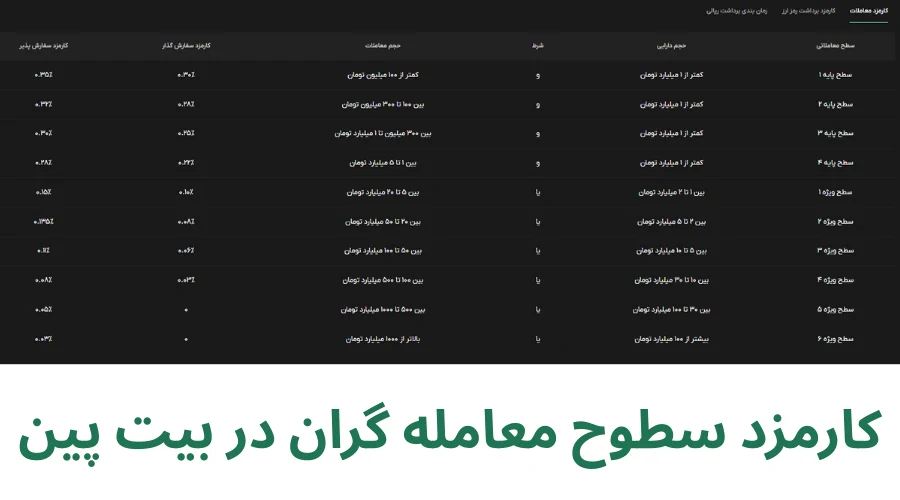Click بیشتر از ۱۰۰ میلیارد تومان cell

671,339
